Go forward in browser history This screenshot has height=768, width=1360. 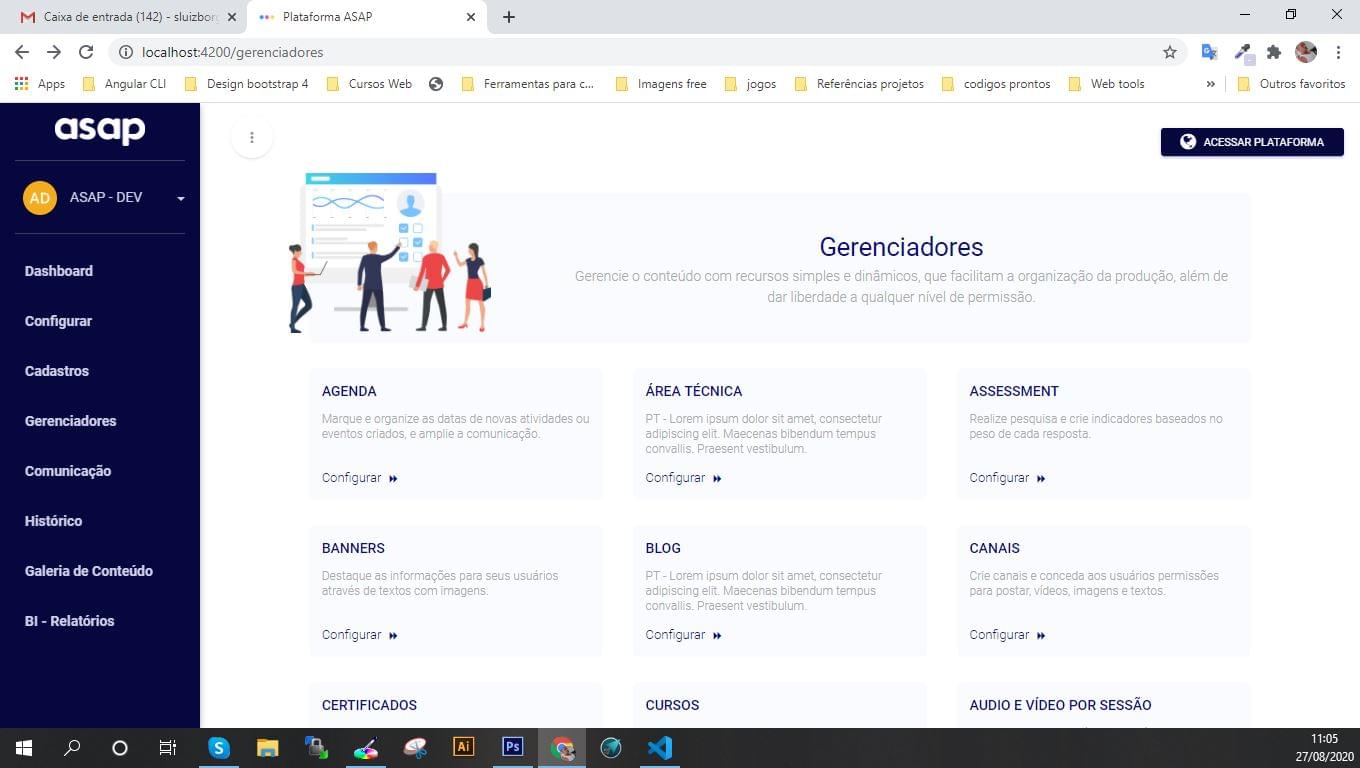click(54, 52)
